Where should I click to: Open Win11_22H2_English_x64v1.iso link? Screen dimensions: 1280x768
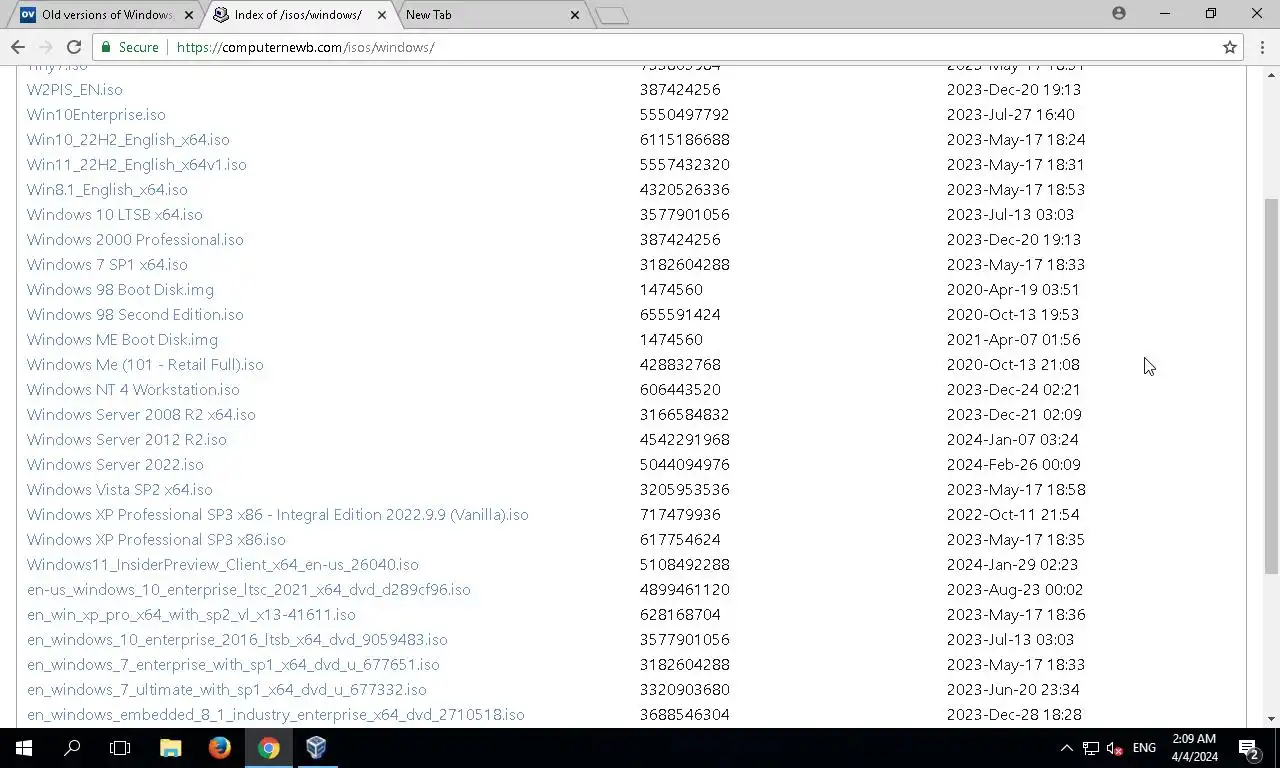[x=136, y=164]
